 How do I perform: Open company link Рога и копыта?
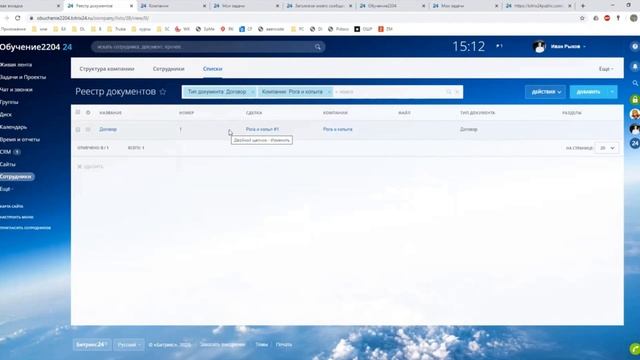[338, 129]
